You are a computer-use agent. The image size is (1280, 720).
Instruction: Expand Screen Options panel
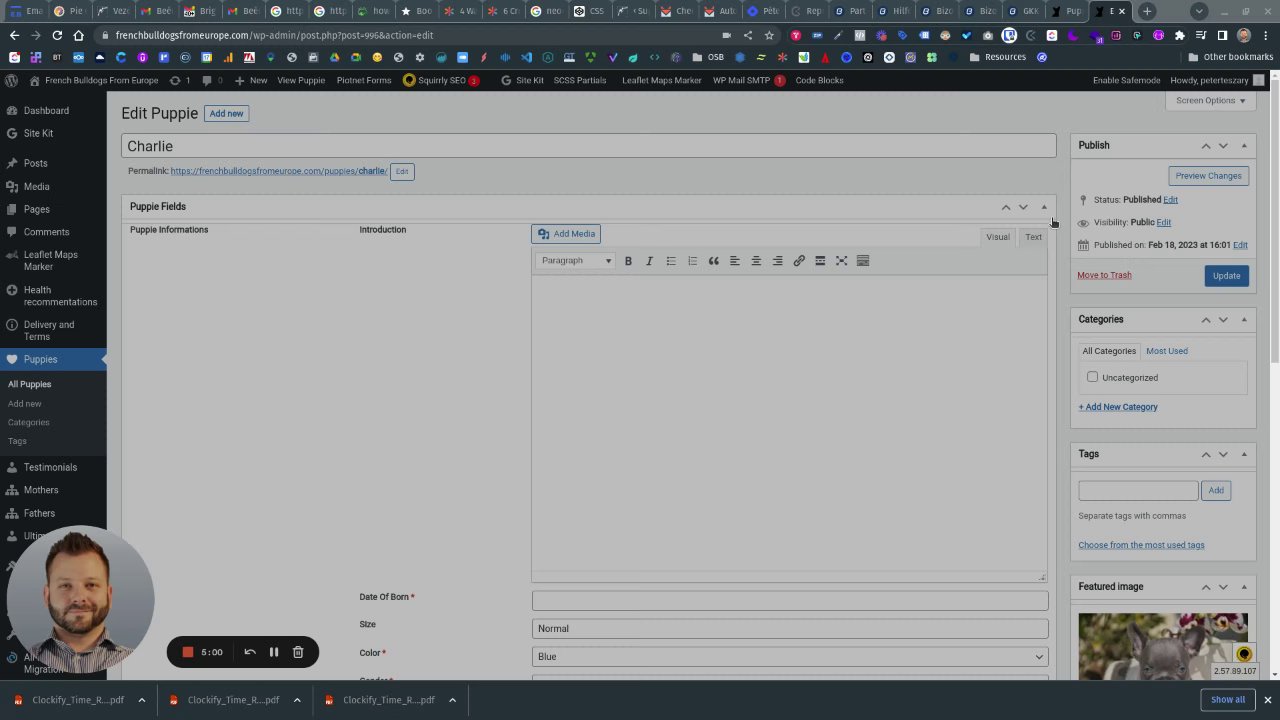pyautogui.click(x=1210, y=100)
